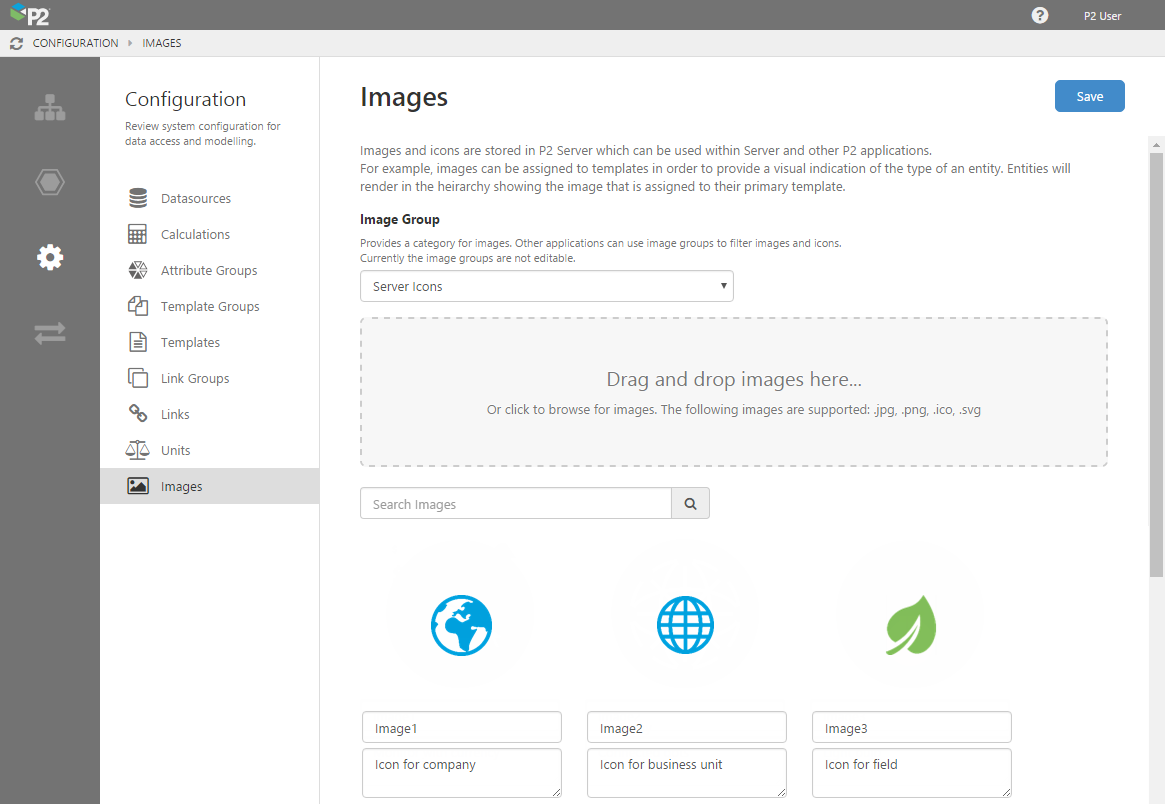This screenshot has width=1165, height=804.
Task: Open the Server Icons image group dropdown
Action: (x=546, y=286)
